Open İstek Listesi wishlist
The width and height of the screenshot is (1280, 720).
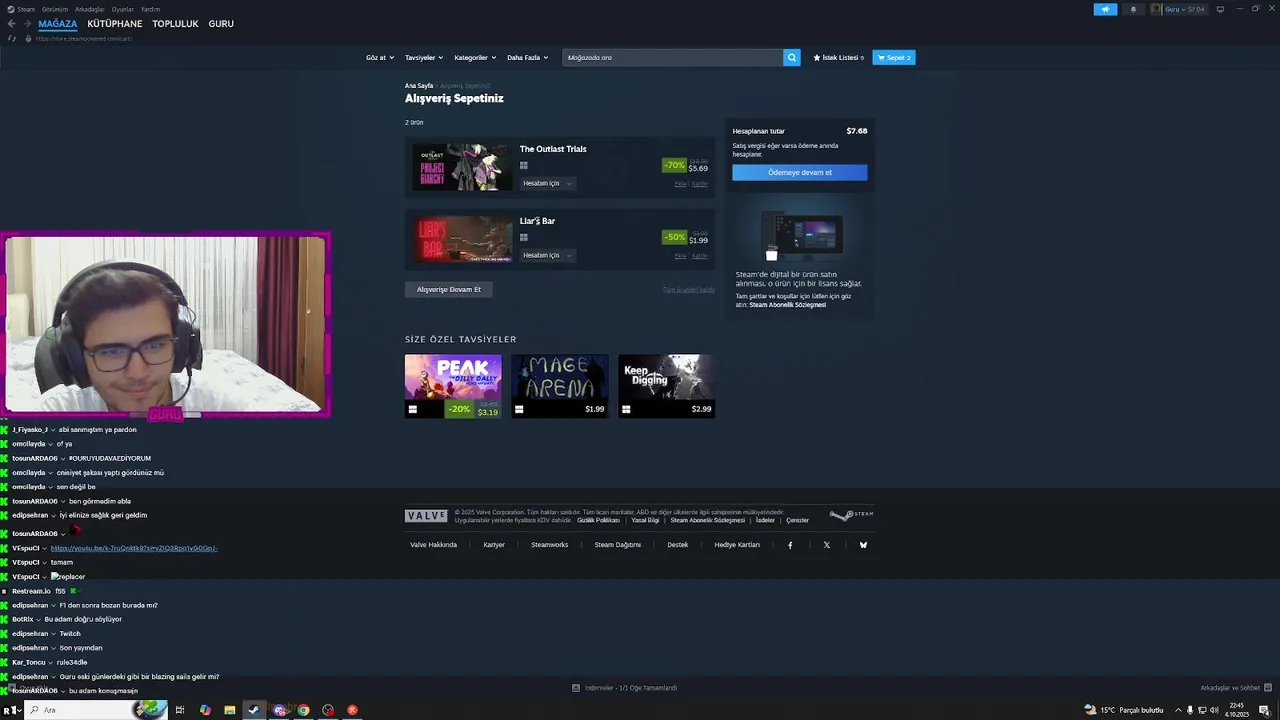(839, 57)
